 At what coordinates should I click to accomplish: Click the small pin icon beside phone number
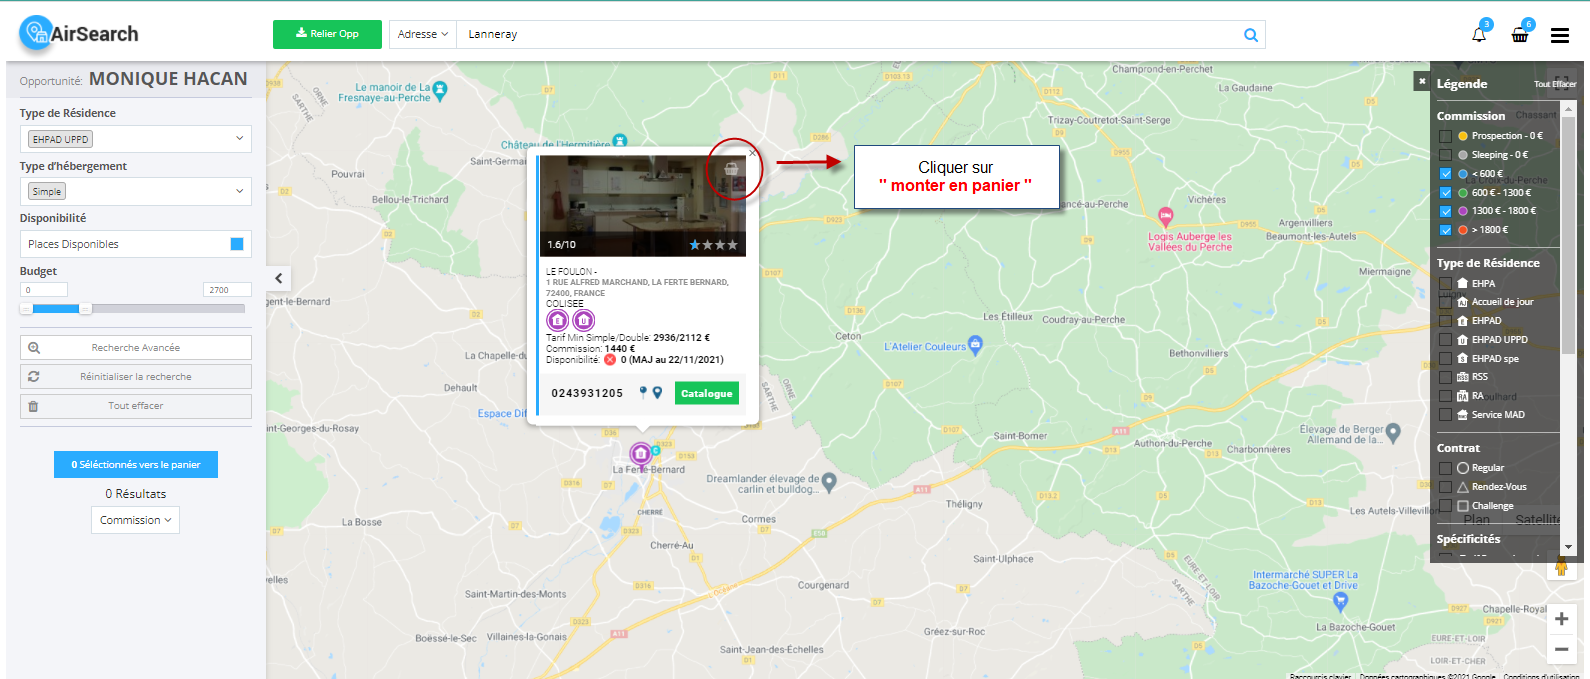[x=643, y=392]
